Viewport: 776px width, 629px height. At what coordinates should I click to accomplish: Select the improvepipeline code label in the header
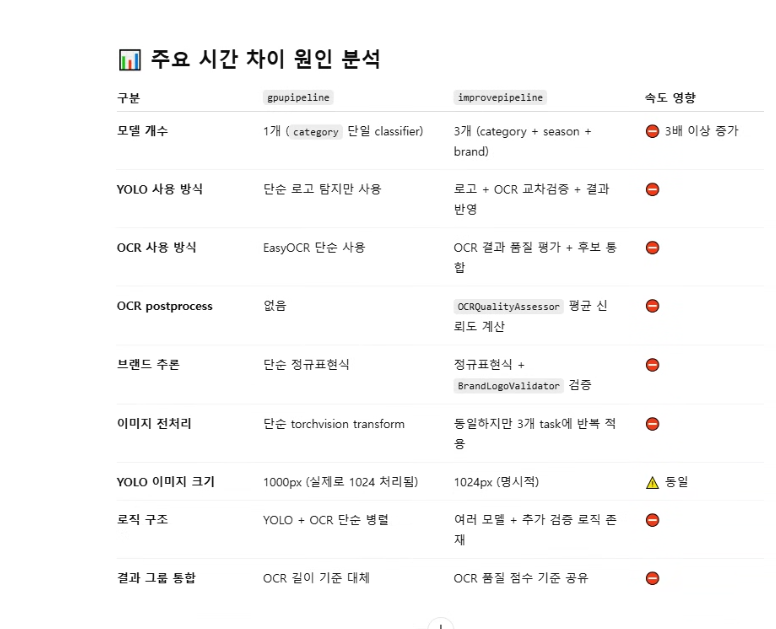coord(500,97)
